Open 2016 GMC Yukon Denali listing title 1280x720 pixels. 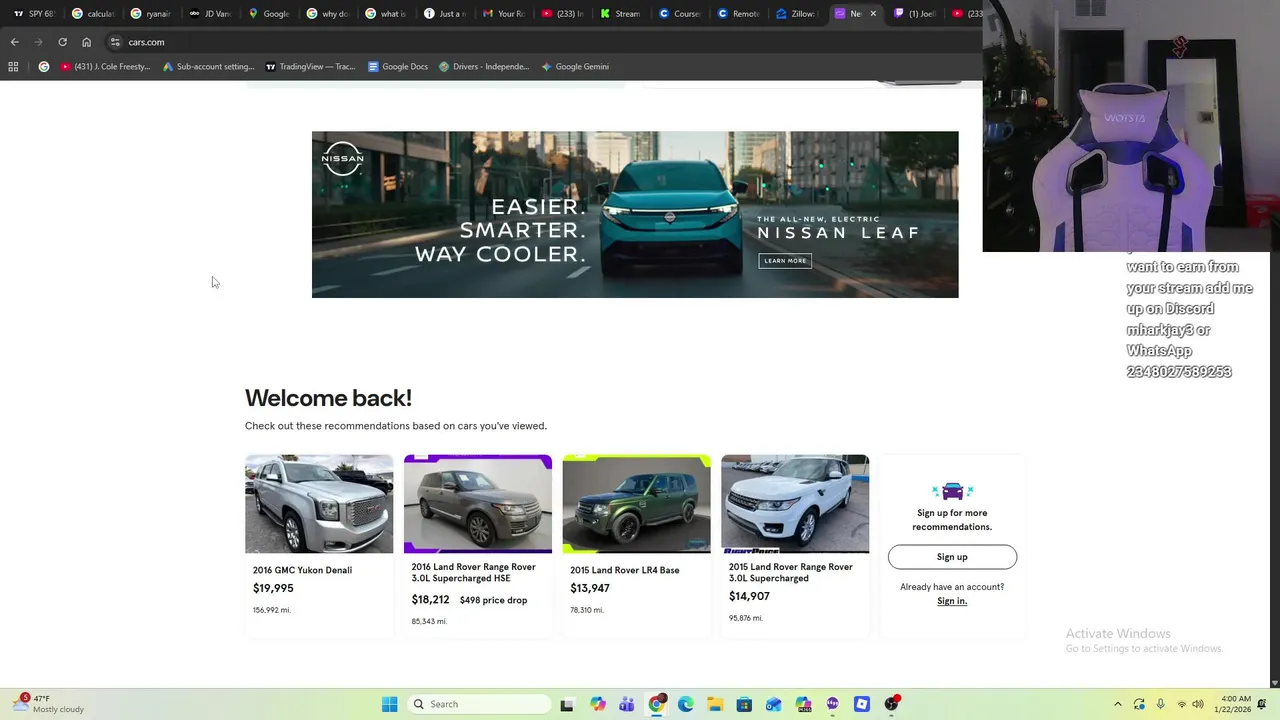coord(302,570)
